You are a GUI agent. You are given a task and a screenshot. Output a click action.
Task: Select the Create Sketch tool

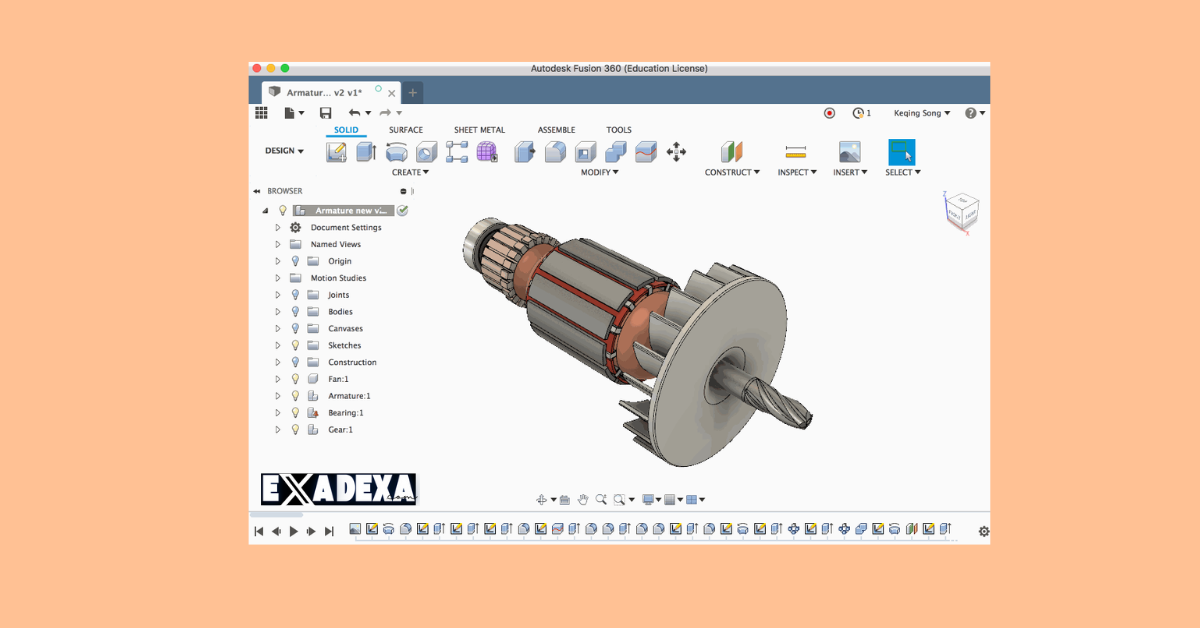point(335,152)
